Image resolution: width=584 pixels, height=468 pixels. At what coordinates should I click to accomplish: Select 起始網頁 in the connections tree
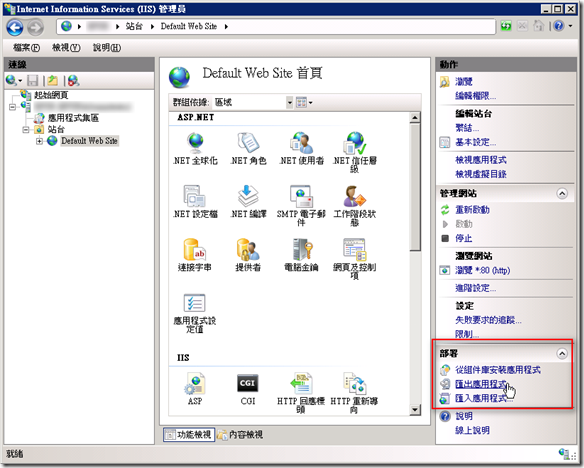(x=51, y=95)
